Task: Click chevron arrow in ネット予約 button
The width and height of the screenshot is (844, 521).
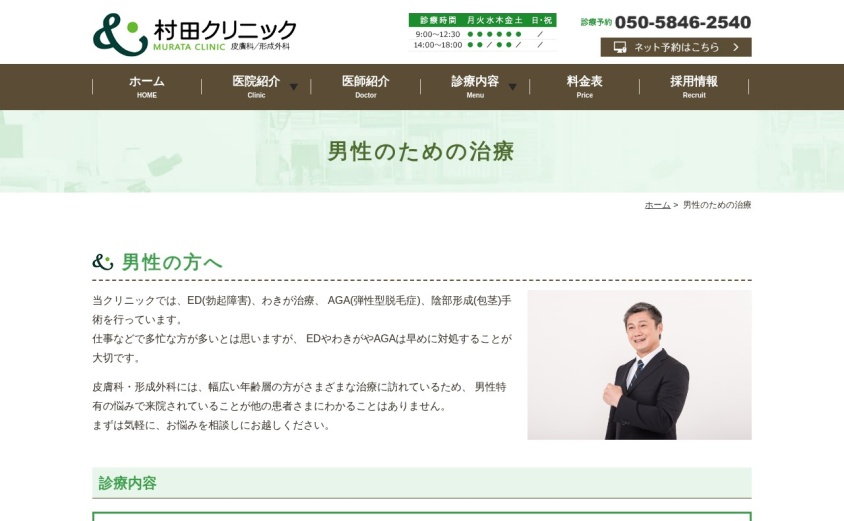Action: (x=736, y=47)
